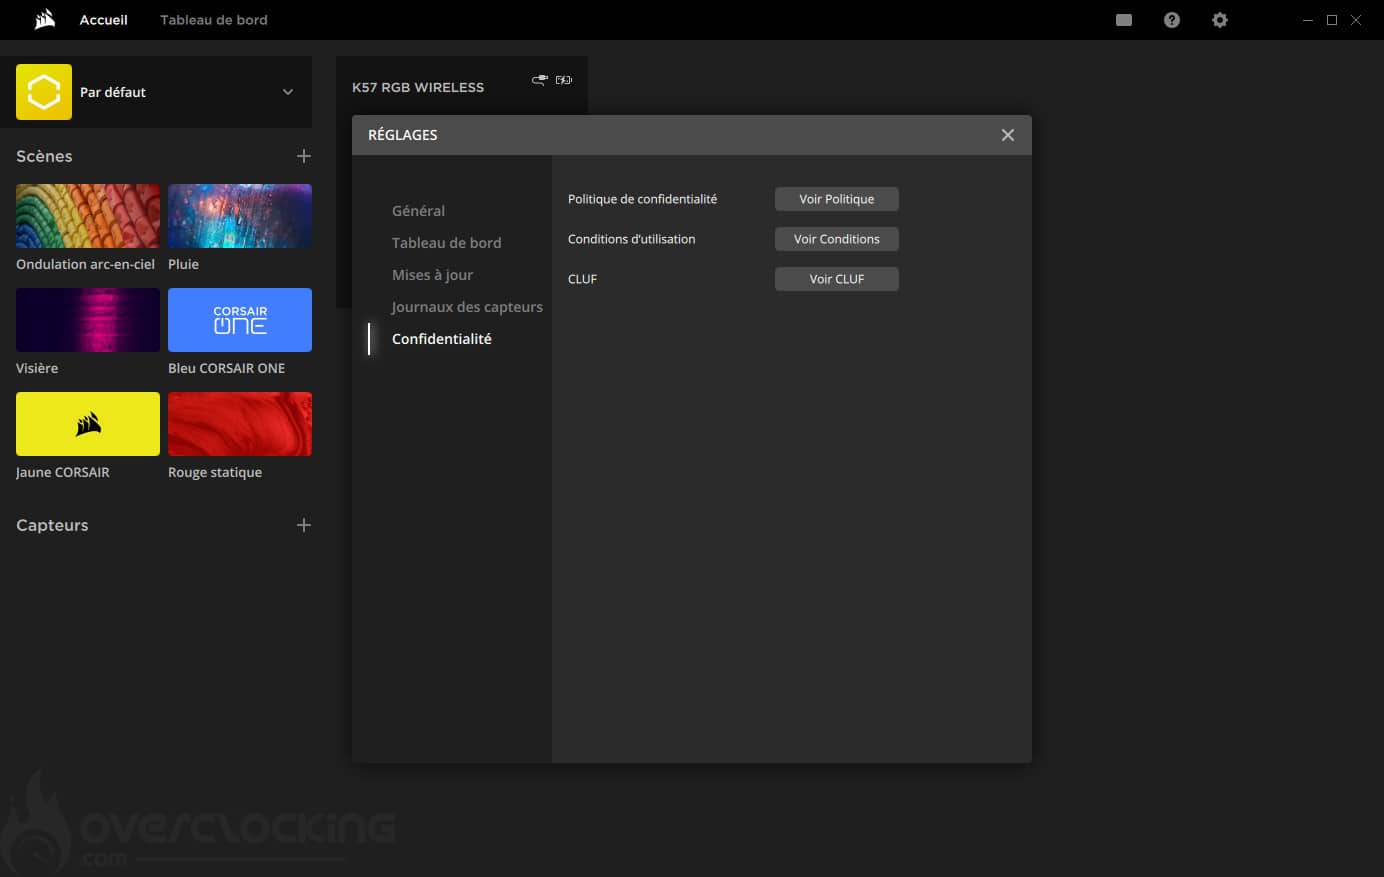Image resolution: width=1384 pixels, height=877 pixels.
Task: Apply the Rouge statique scene
Action: (x=240, y=424)
